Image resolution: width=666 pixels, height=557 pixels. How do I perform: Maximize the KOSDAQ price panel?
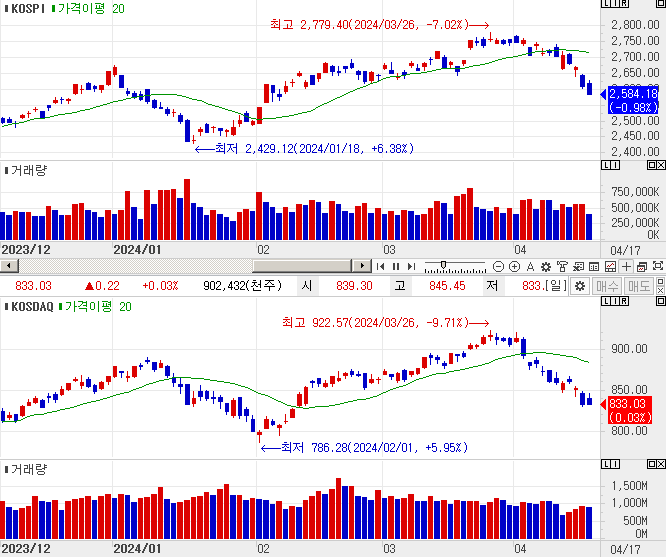point(660,301)
